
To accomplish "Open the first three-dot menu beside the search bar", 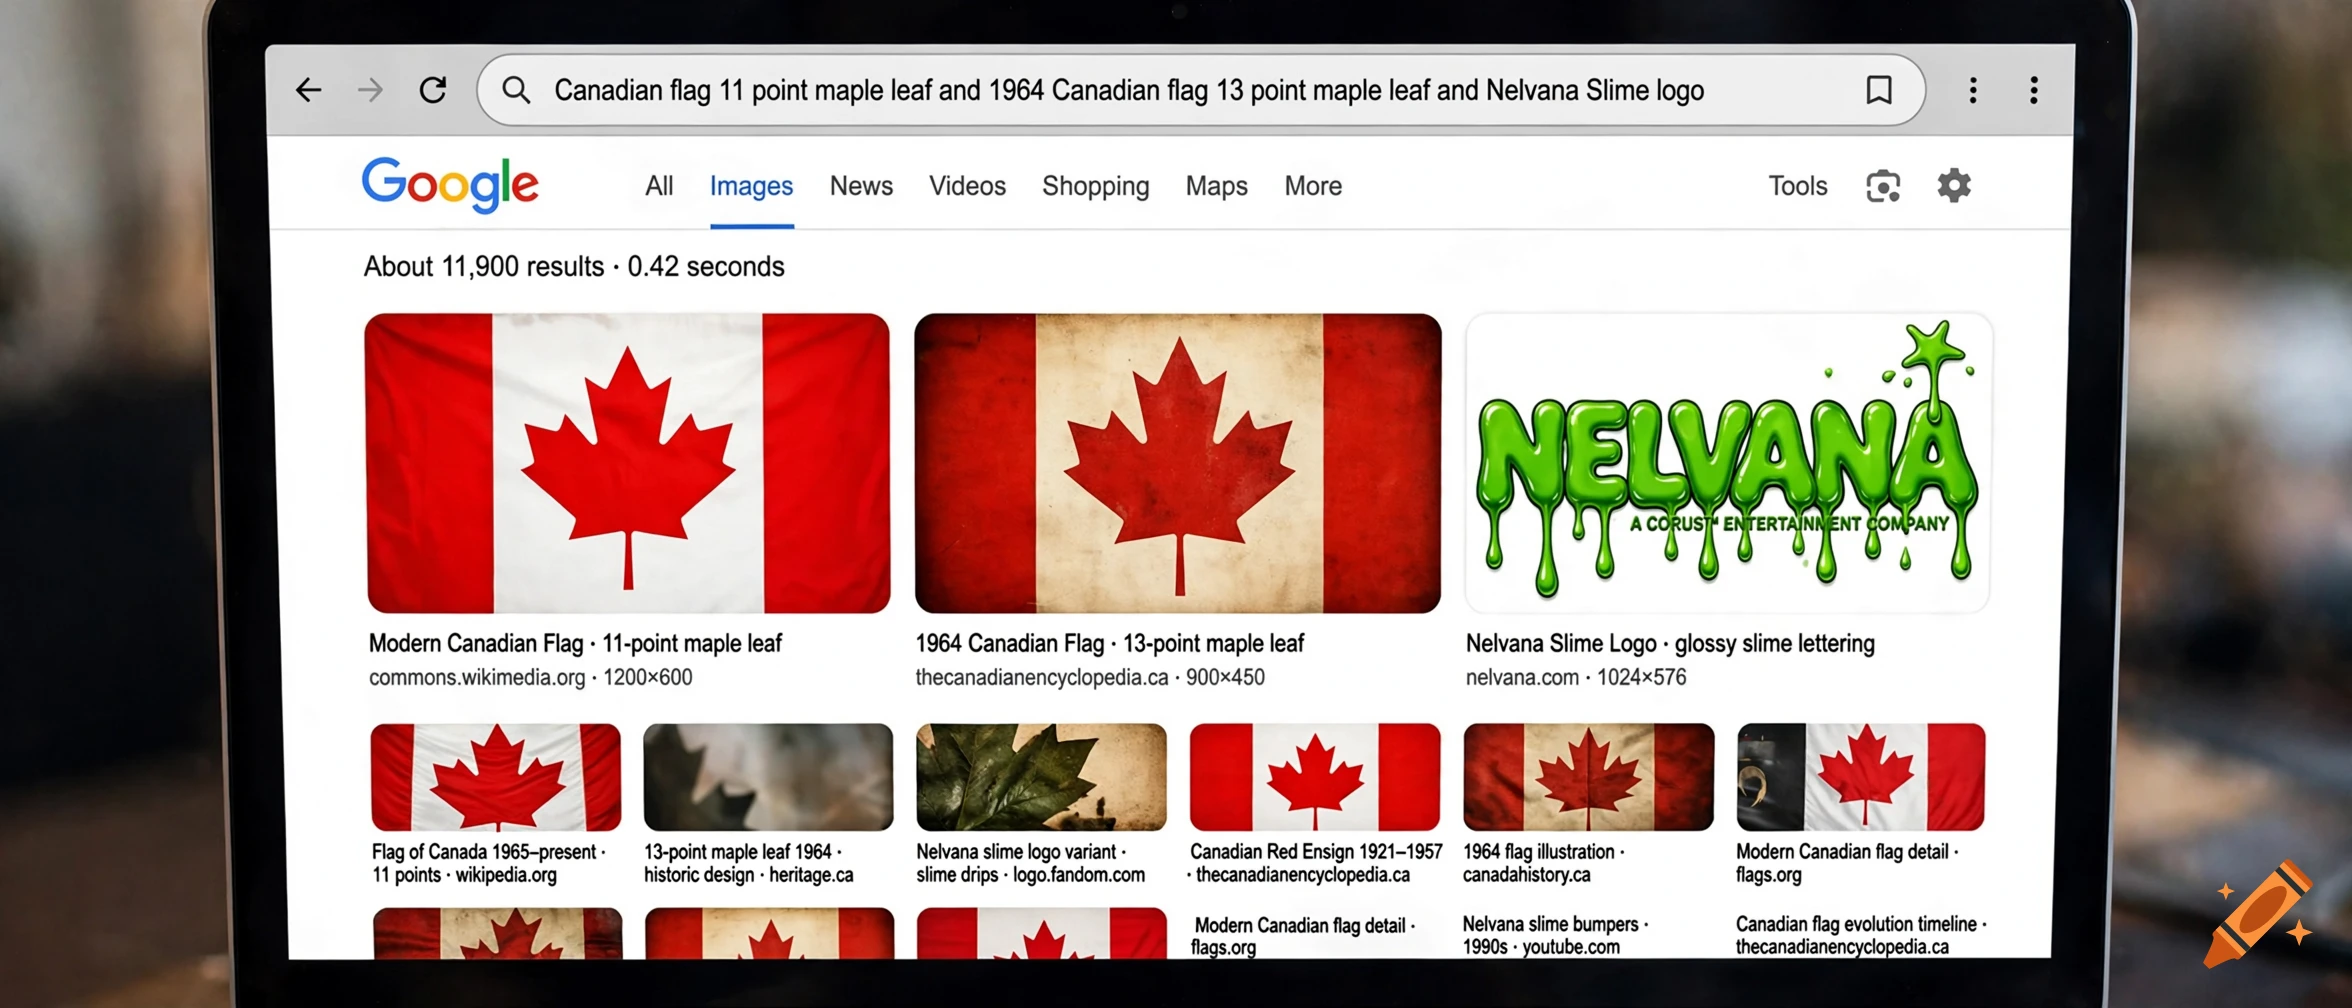I will point(1973,90).
